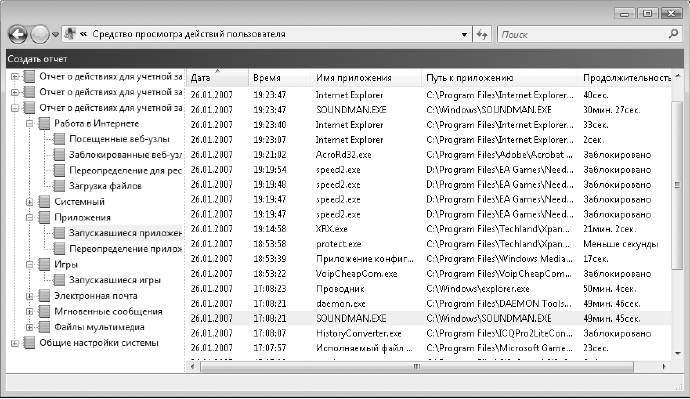Select the protect.exe application row
Screen dimensions: 690x399
pyautogui.click(x=430, y=244)
